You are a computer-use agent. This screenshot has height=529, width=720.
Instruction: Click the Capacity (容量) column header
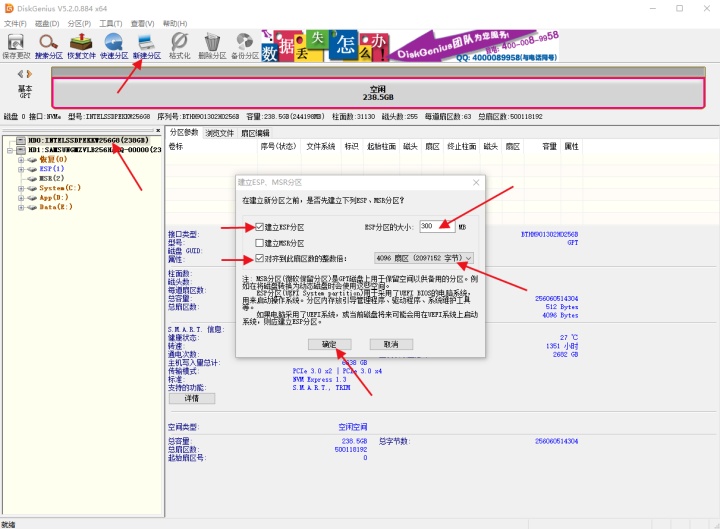(549, 146)
